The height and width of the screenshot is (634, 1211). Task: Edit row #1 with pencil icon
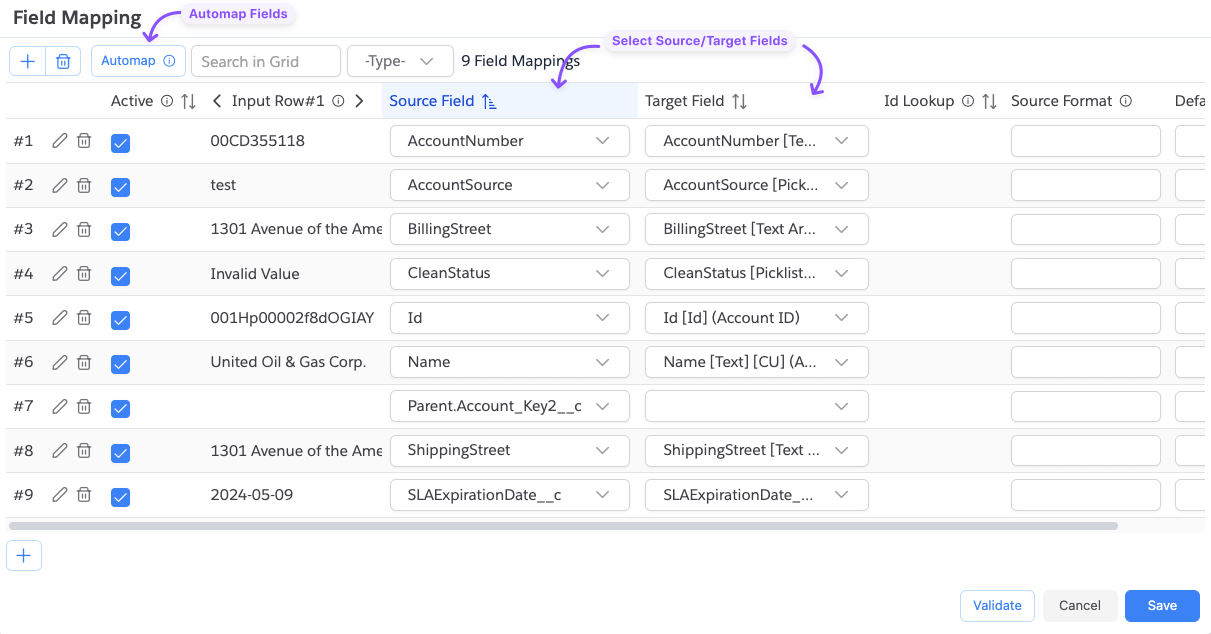[60, 141]
